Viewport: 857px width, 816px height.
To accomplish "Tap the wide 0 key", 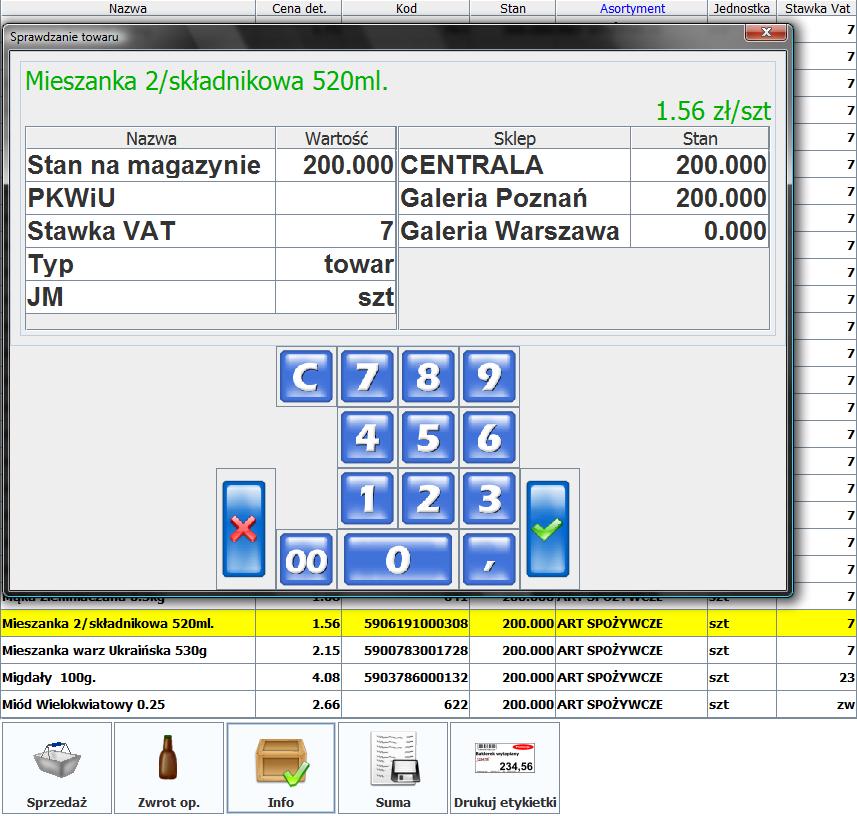I will pyautogui.click(x=398, y=560).
